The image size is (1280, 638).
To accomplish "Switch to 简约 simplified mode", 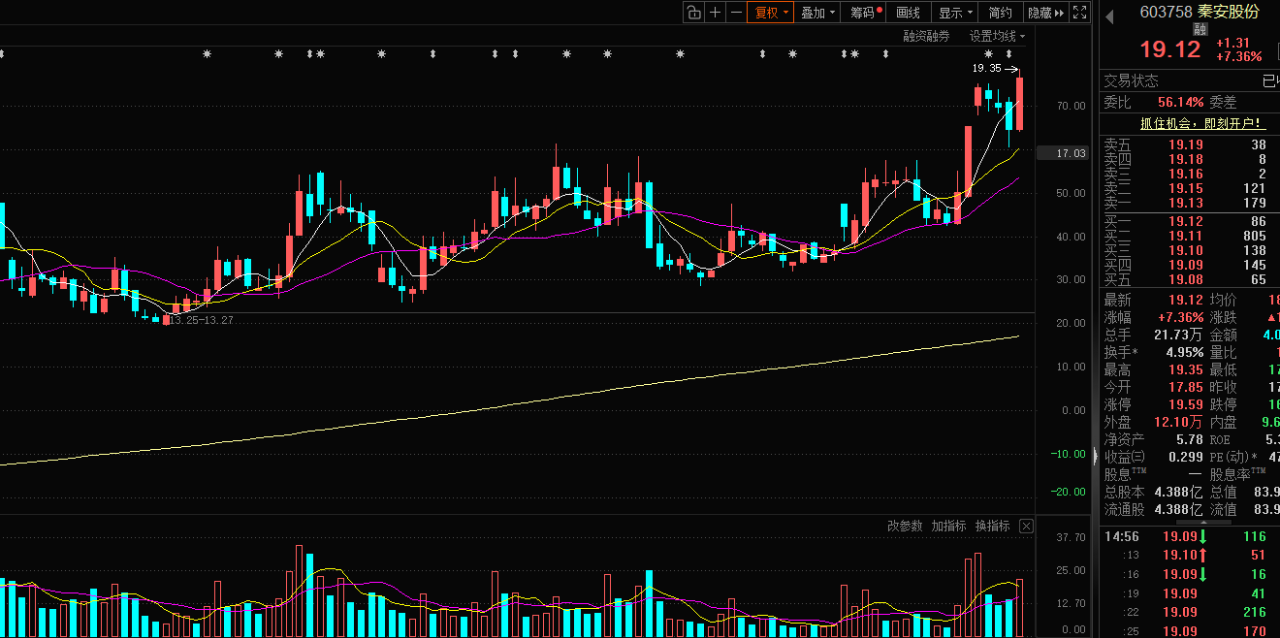I will 1000,12.
